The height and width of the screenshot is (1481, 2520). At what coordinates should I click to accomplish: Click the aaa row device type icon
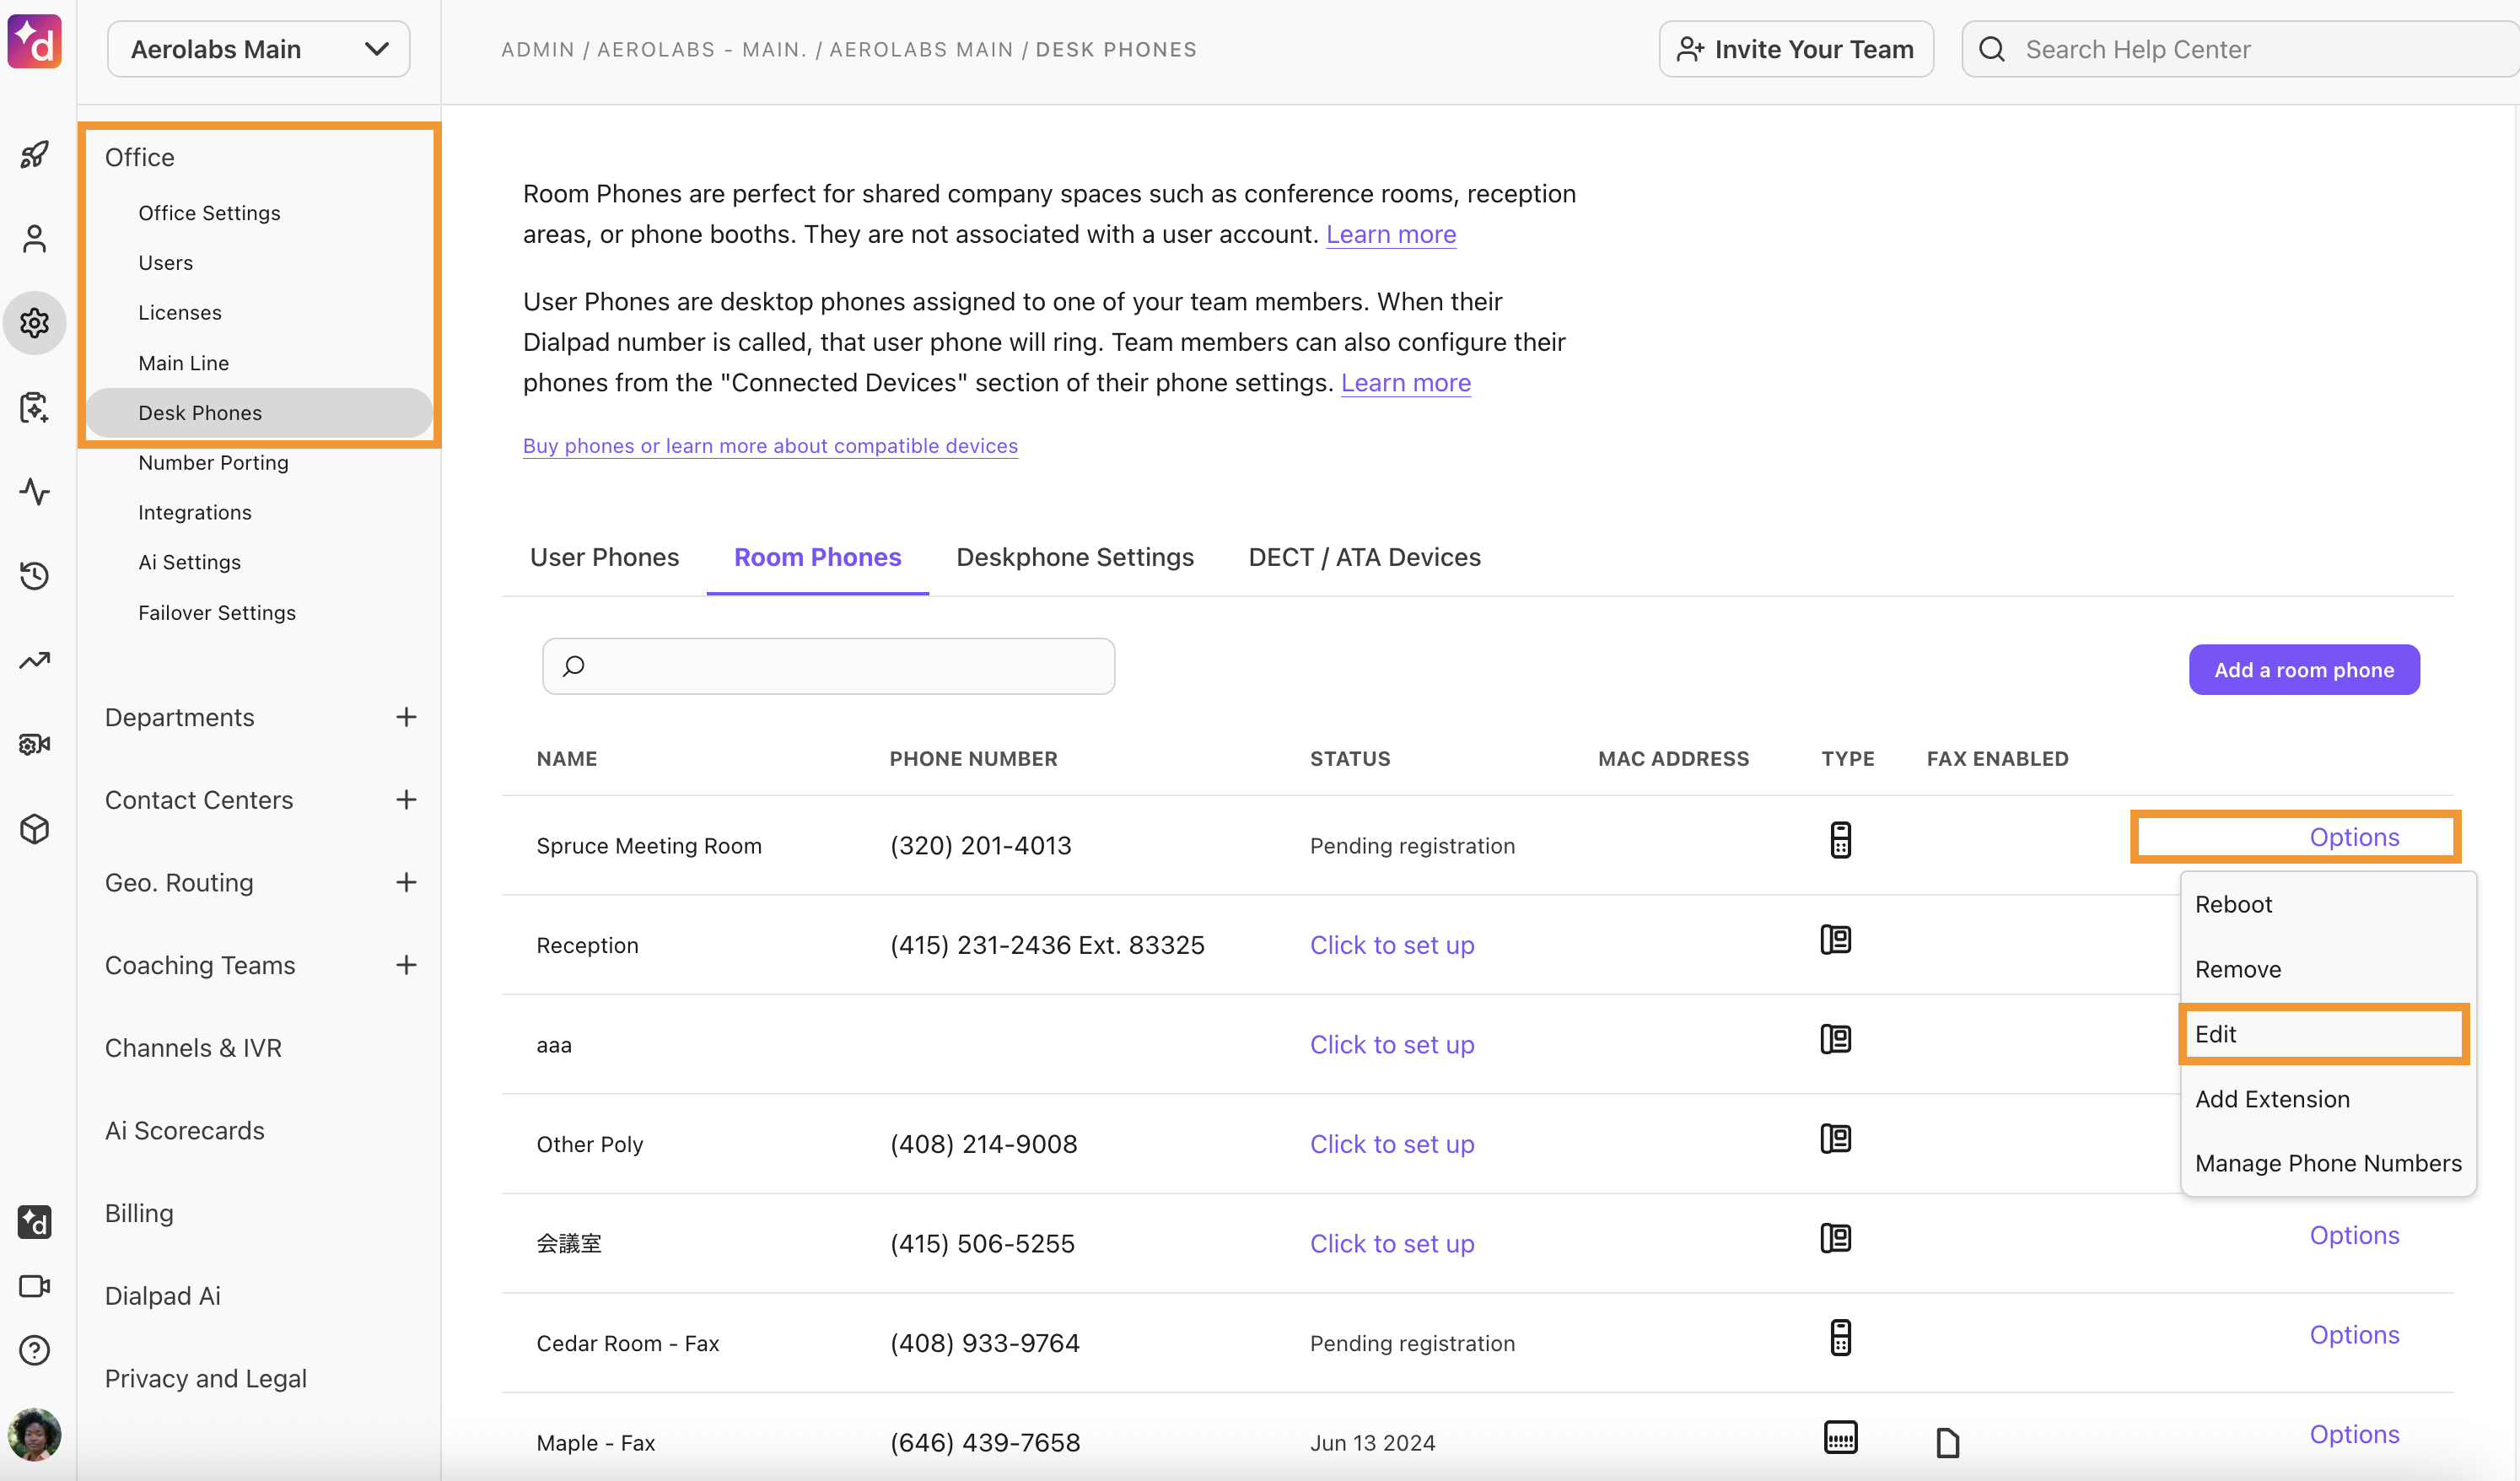(1836, 1039)
